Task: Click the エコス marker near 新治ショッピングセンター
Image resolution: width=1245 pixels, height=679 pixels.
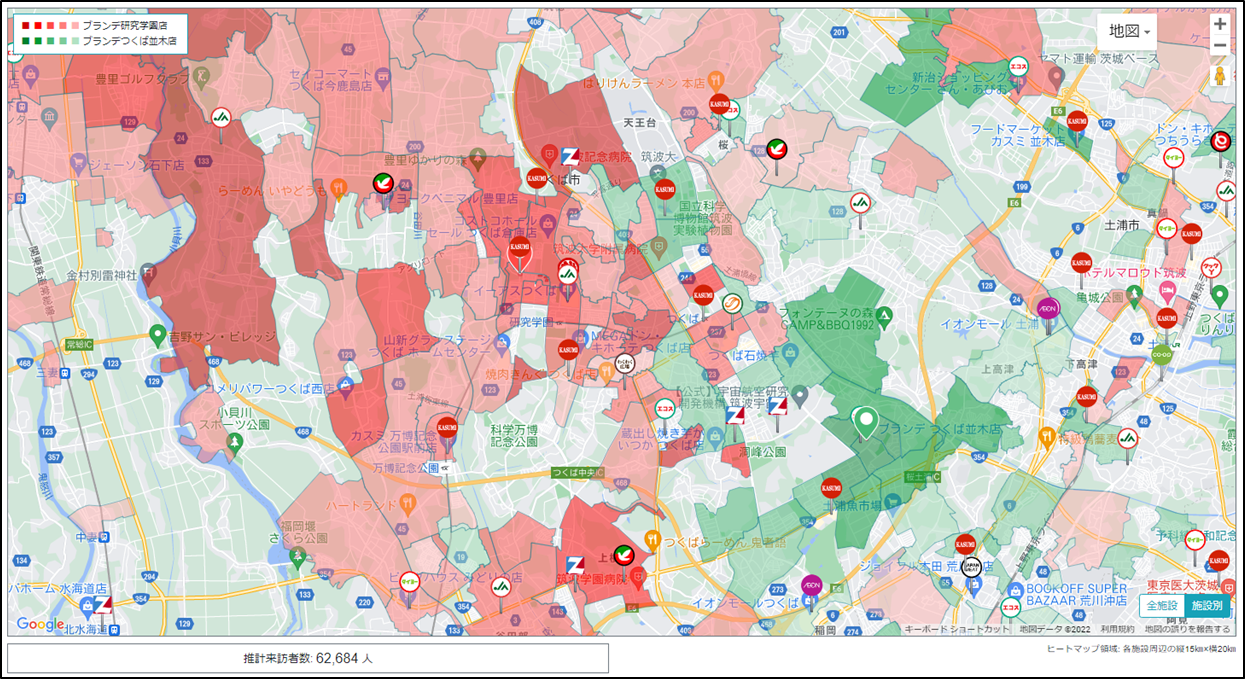Action: point(1018,66)
